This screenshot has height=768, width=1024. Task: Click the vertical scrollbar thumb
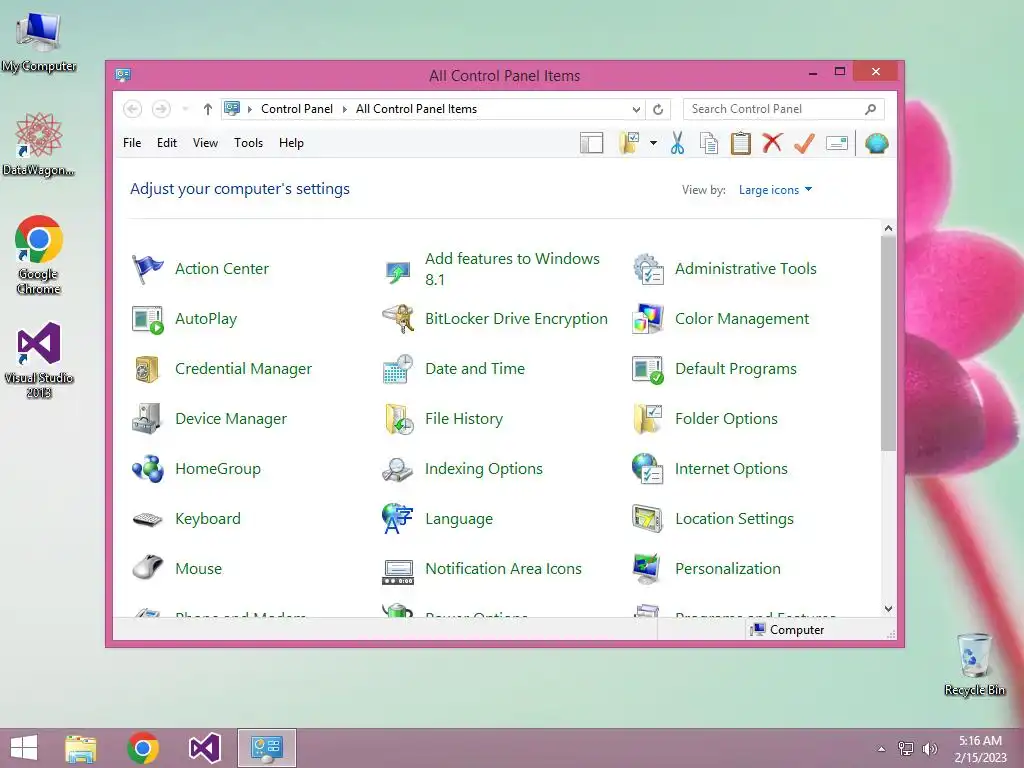[x=888, y=344]
